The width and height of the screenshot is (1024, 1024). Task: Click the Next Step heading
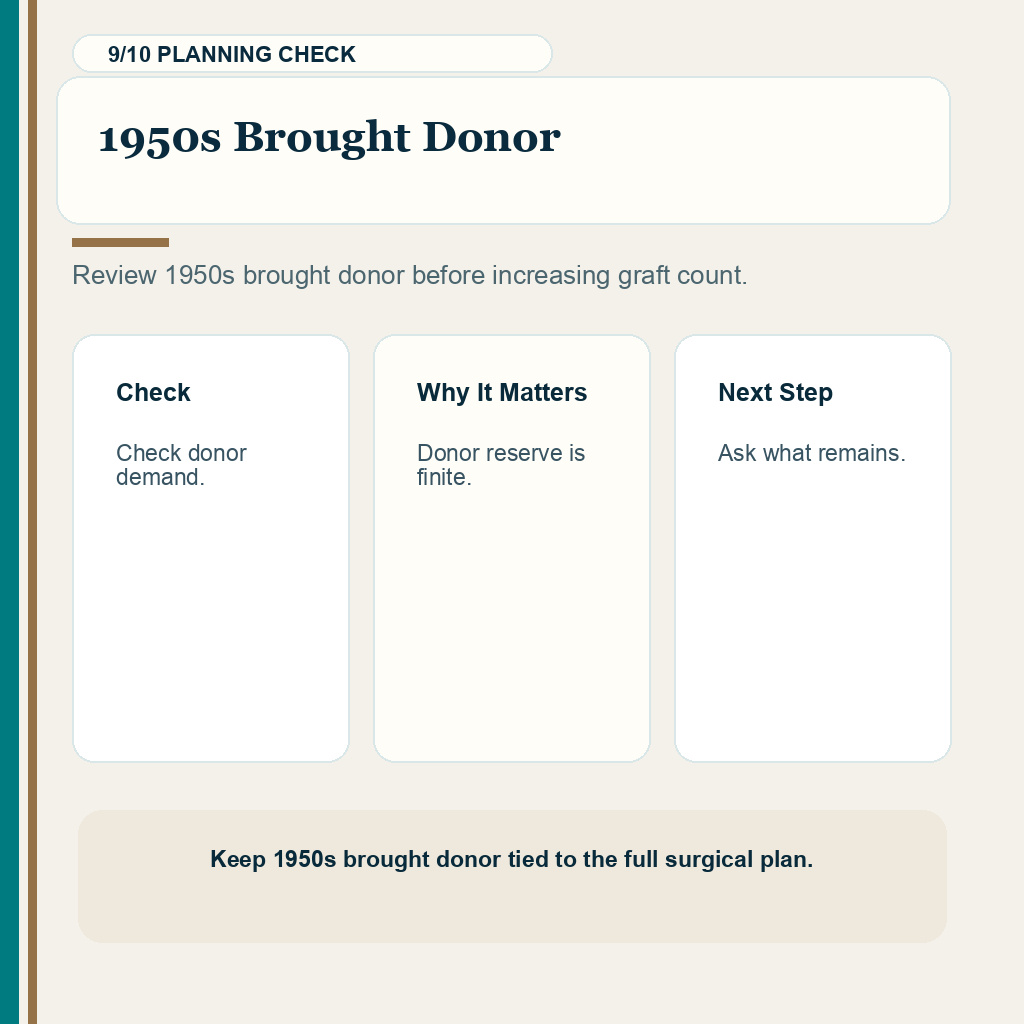(776, 392)
